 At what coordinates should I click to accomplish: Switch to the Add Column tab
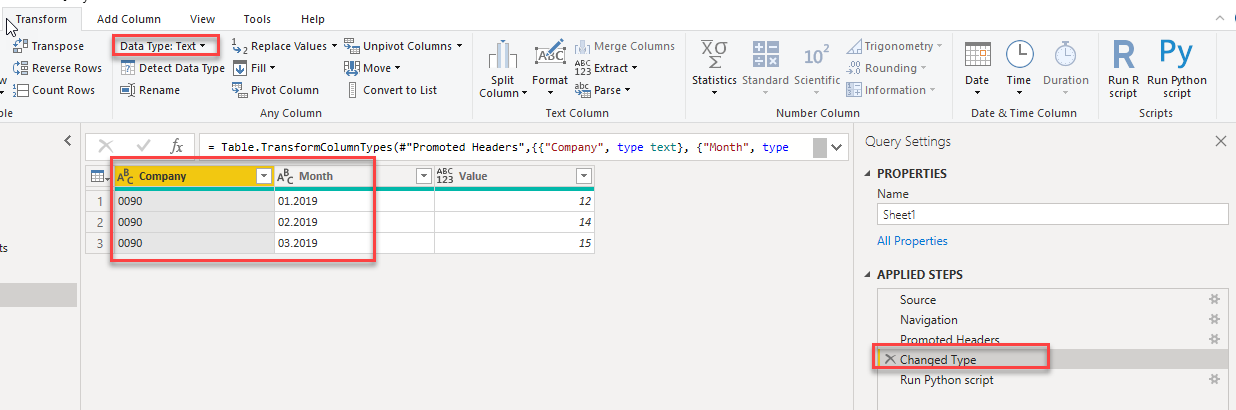click(130, 19)
